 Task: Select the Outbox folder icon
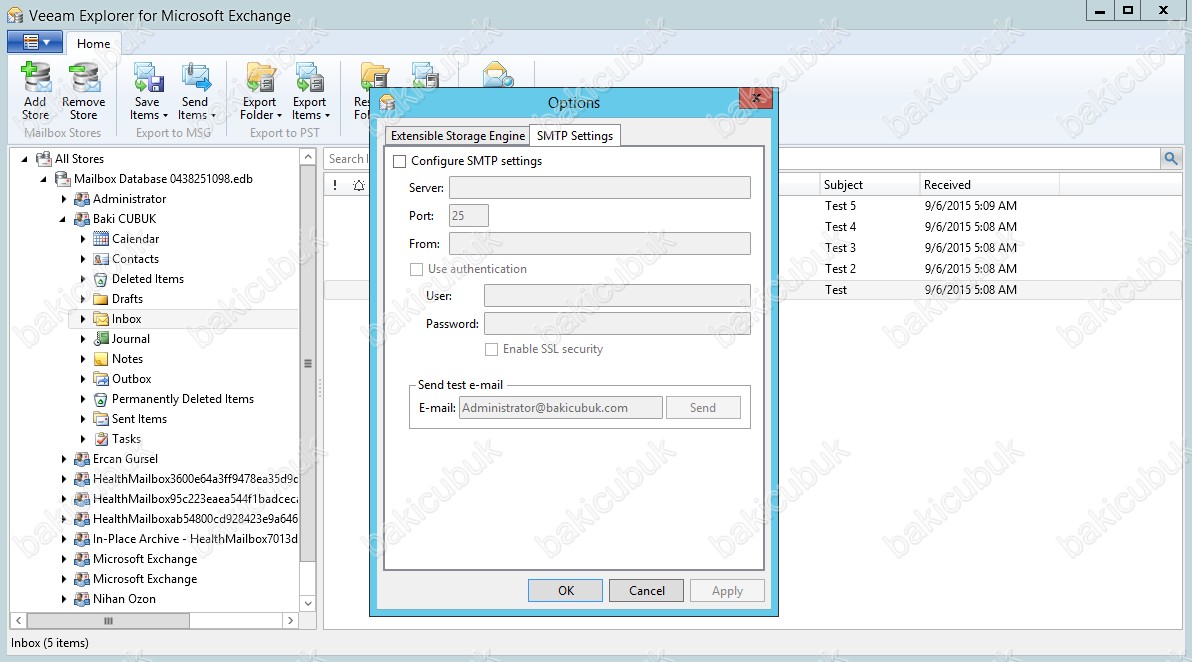100,379
